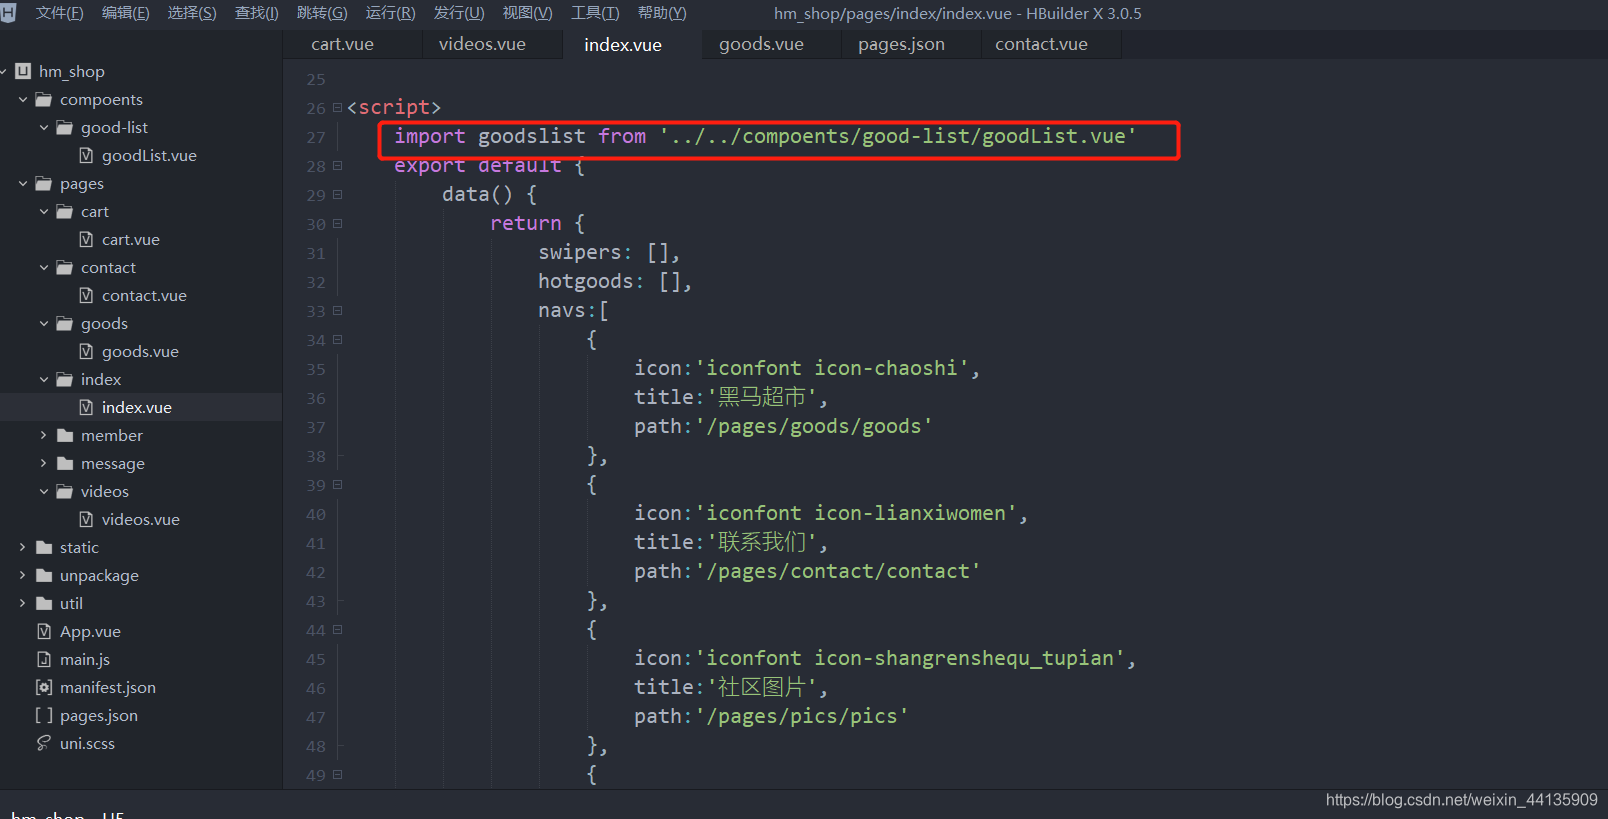Click the member folder icon
Viewport: 1608px width, 819px height.
tap(65, 436)
